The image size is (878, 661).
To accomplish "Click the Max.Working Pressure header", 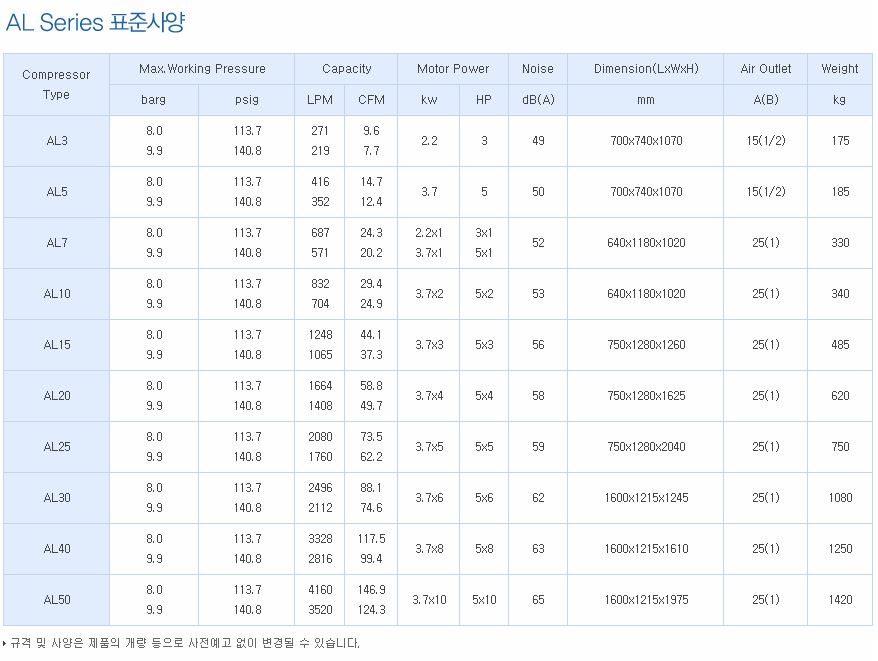I will [x=202, y=69].
